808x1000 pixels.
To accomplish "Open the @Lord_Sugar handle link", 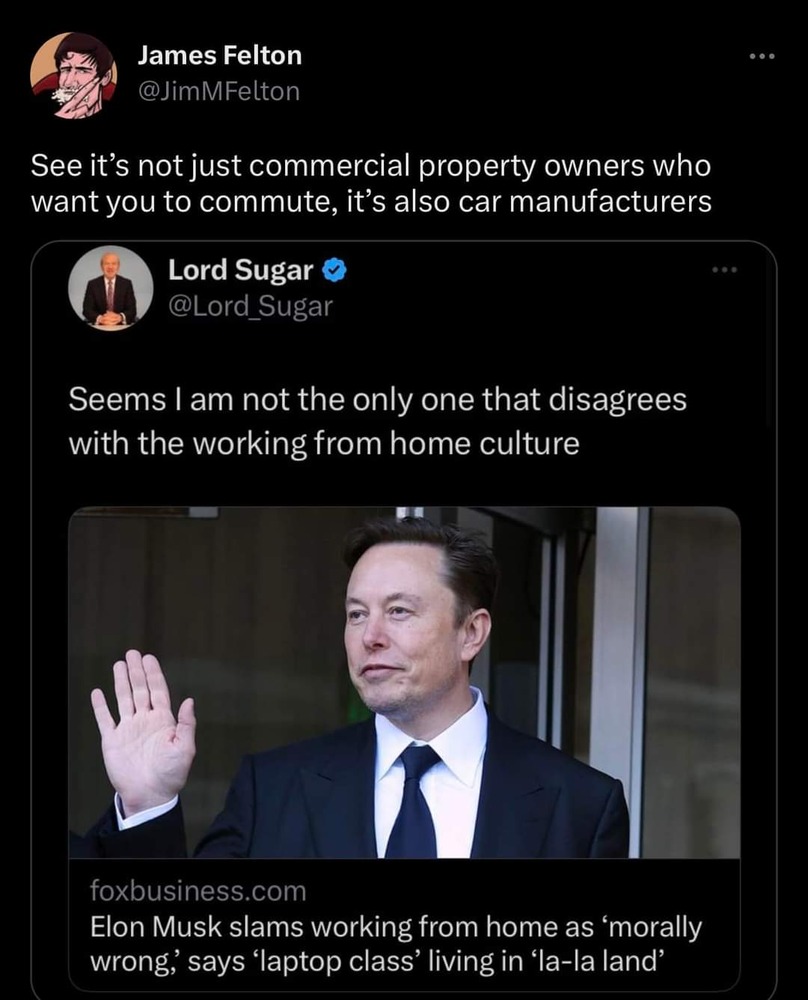I will pos(249,305).
